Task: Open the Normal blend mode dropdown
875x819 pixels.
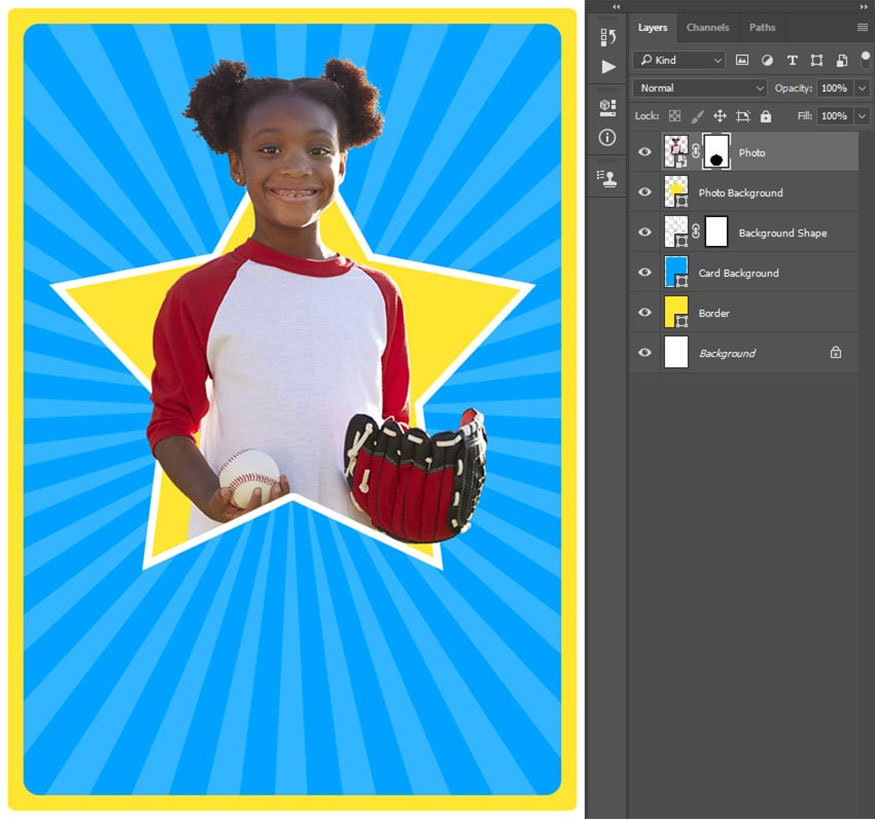Action: [699, 88]
